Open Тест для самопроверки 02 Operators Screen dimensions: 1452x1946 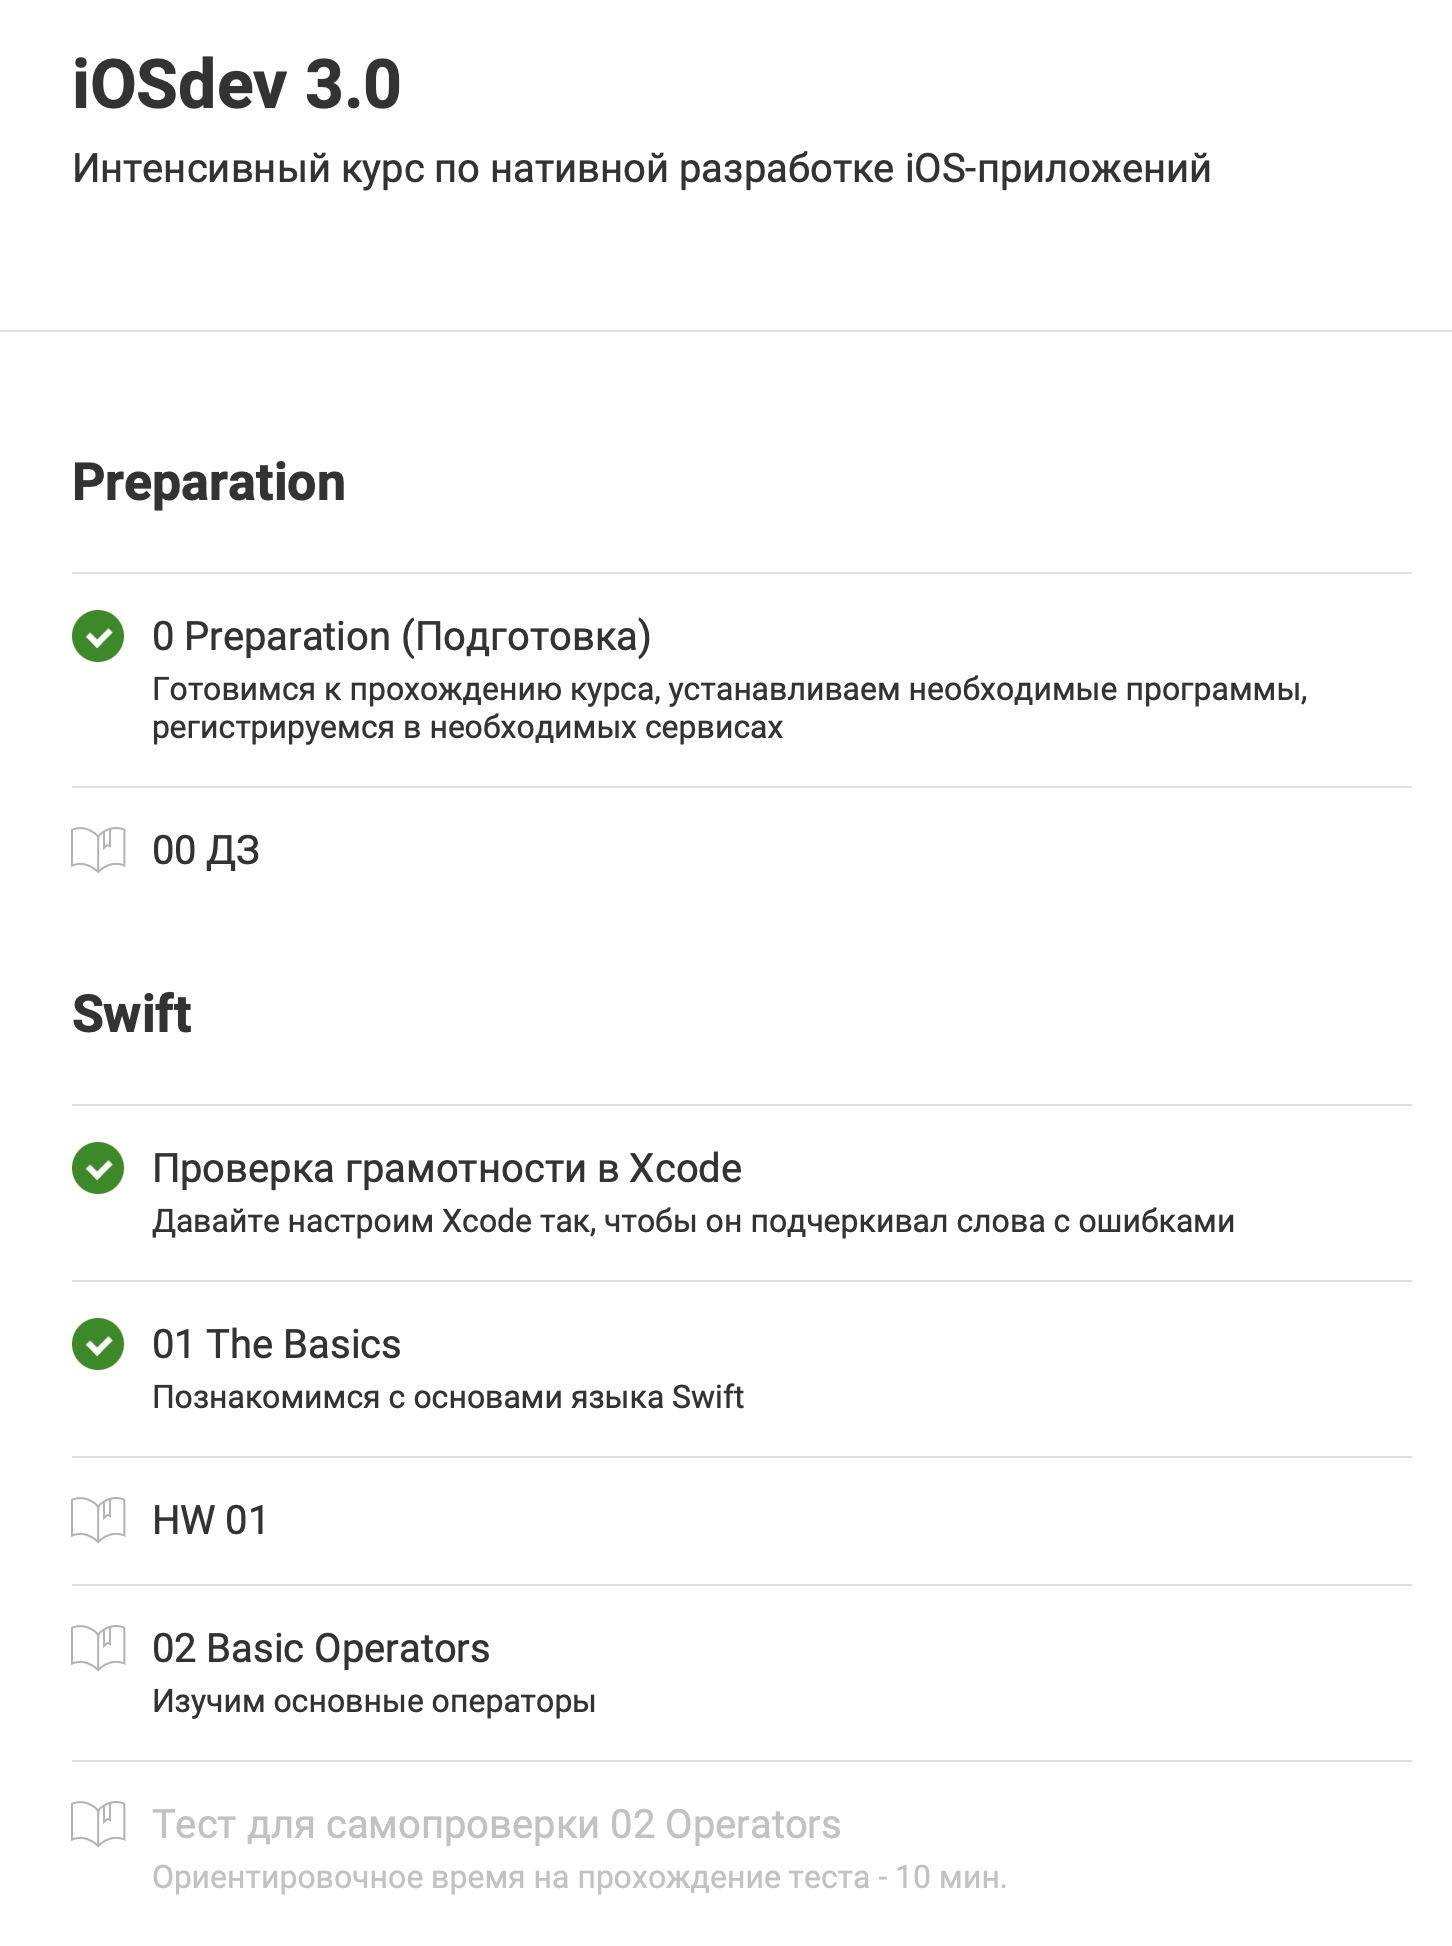click(x=496, y=1825)
